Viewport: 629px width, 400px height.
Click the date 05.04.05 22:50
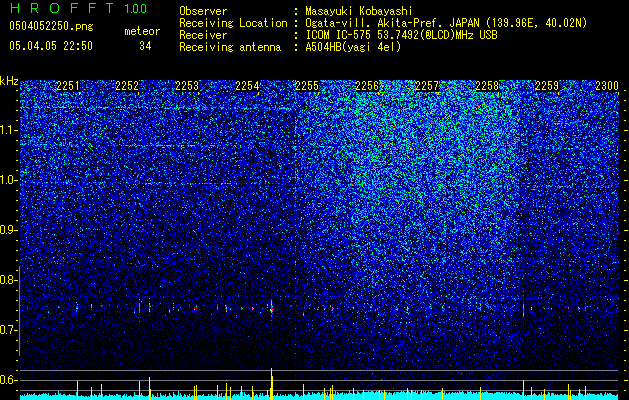(51, 46)
